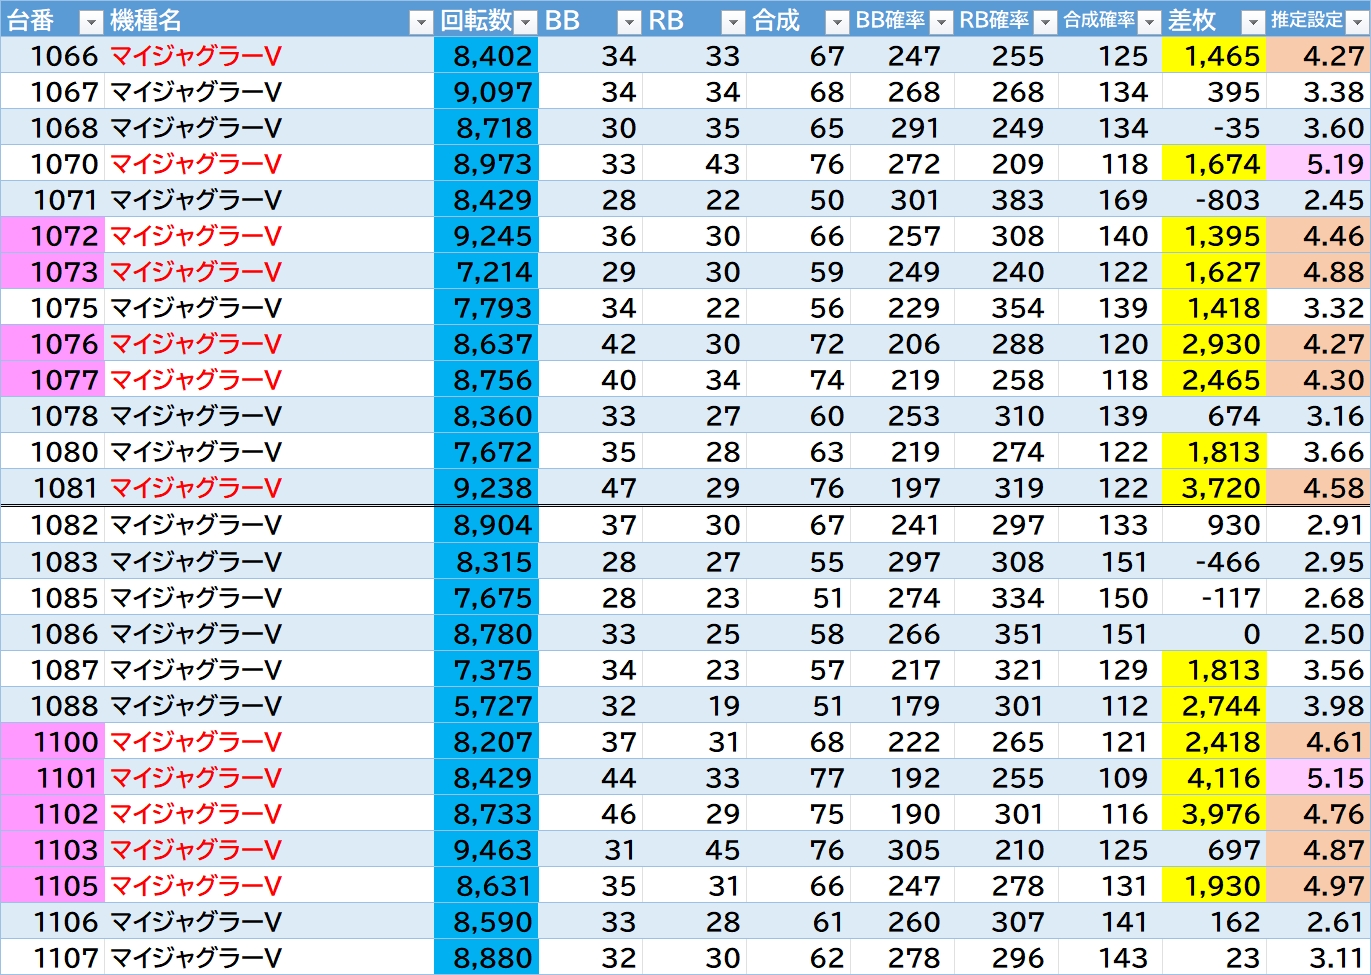Select pink machine number cell 1101
The height and width of the screenshot is (975, 1371).
(x=52, y=778)
